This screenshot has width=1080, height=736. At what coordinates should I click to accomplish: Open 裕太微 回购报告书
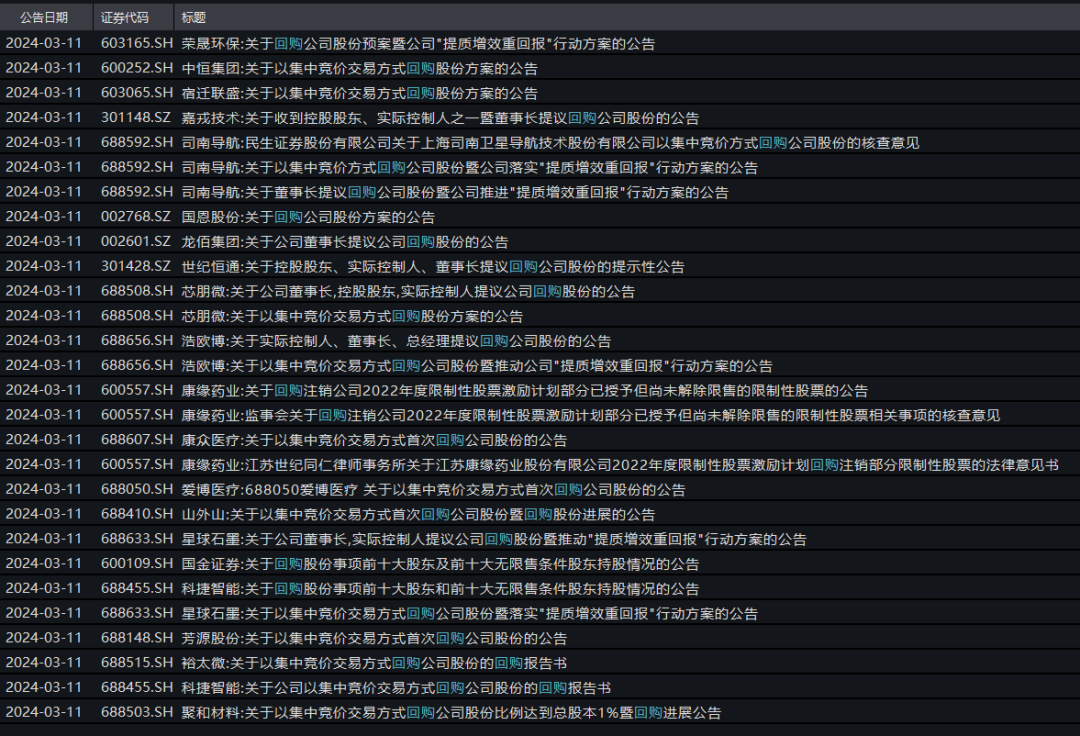[x=374, y=663]
